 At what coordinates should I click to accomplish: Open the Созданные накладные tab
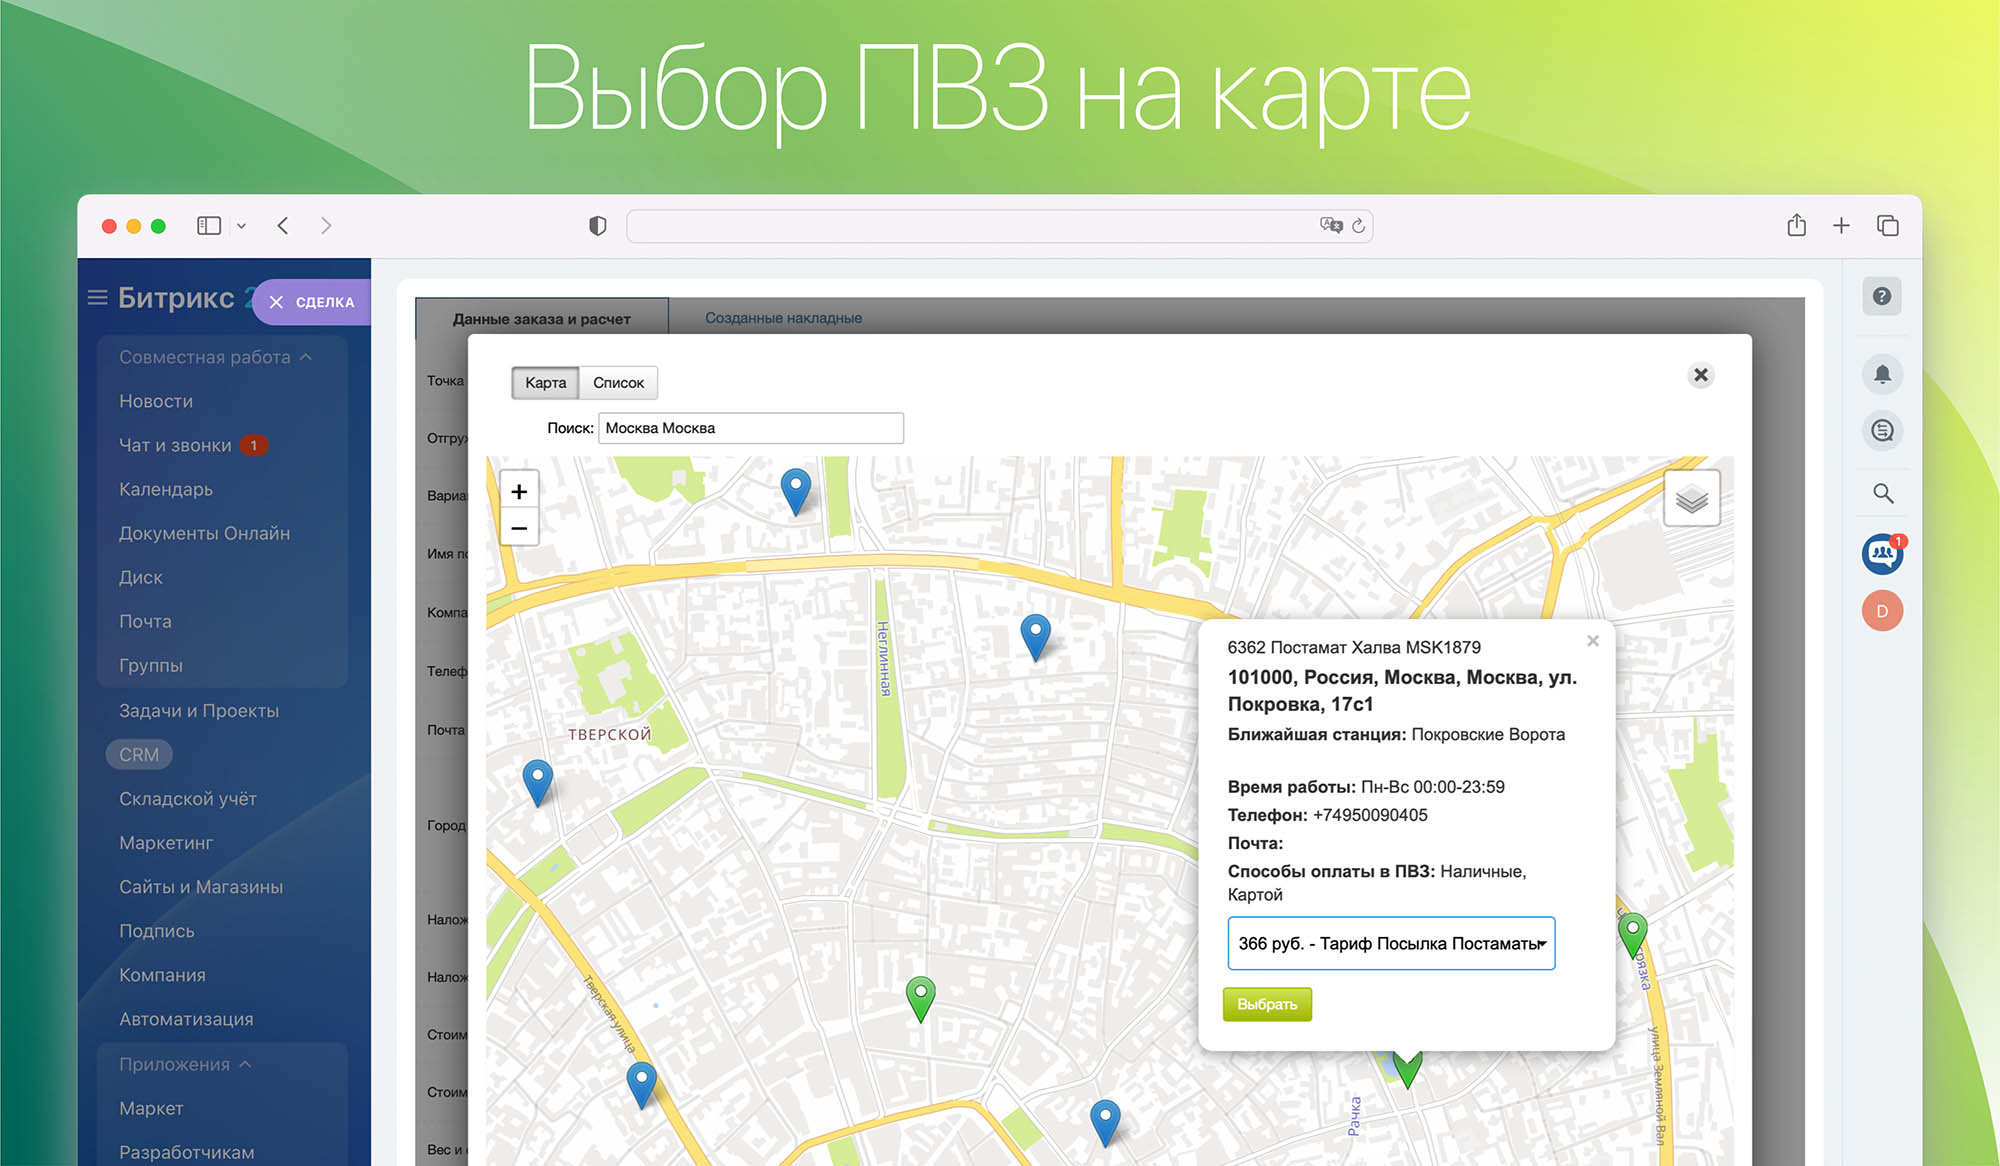tap(783, 318)
